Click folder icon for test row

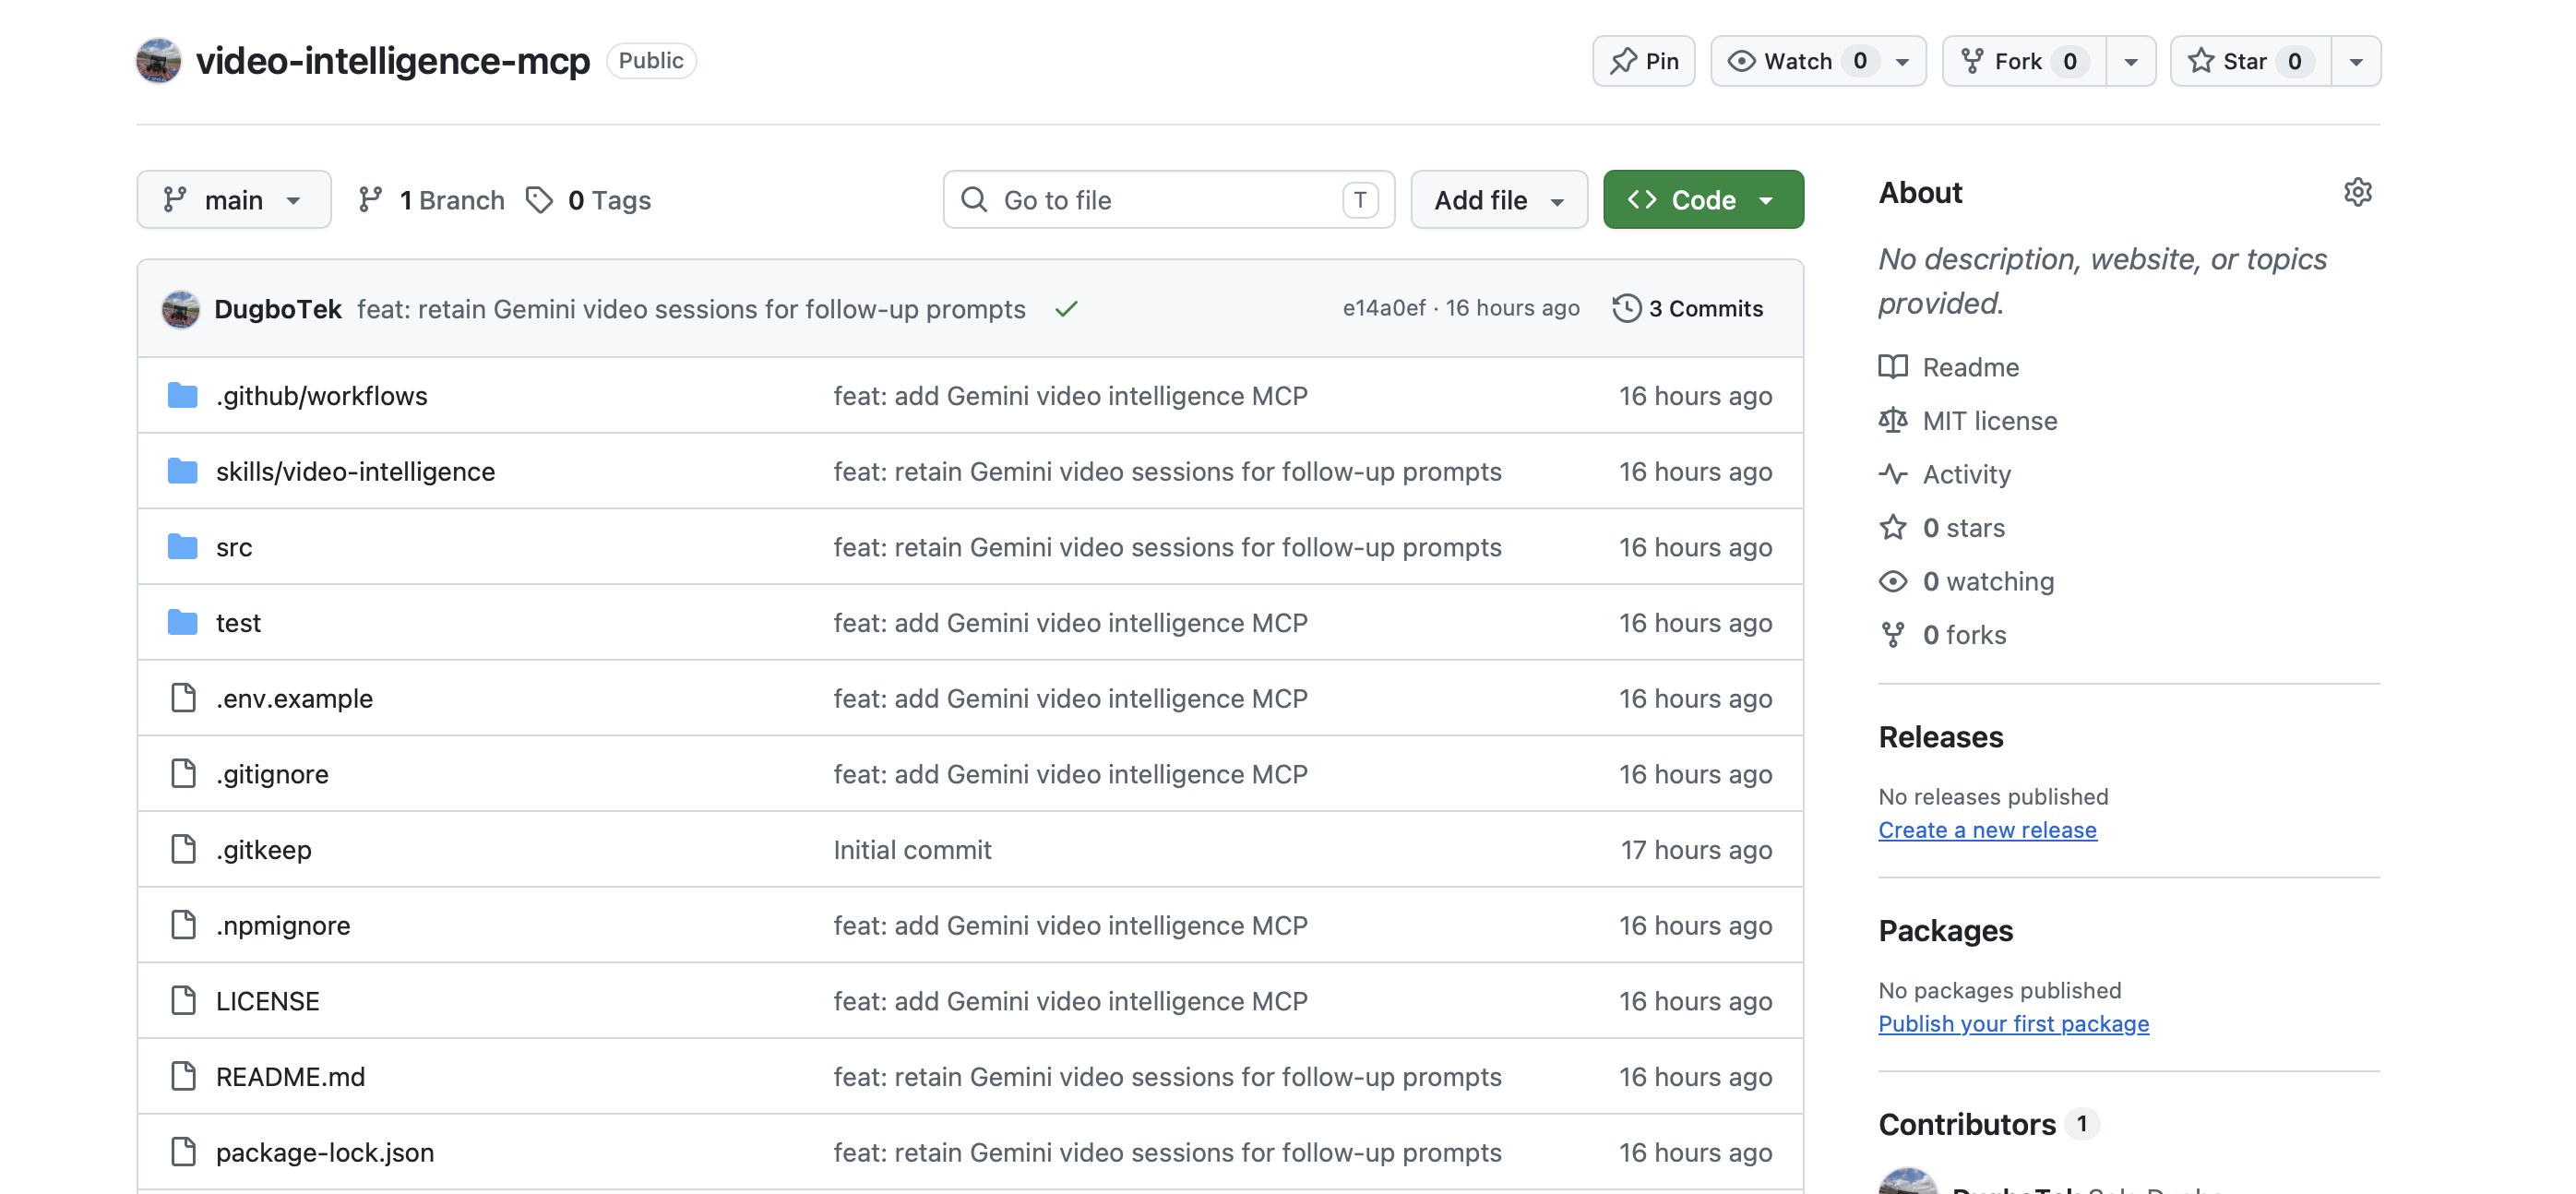(x=182, y=622)
